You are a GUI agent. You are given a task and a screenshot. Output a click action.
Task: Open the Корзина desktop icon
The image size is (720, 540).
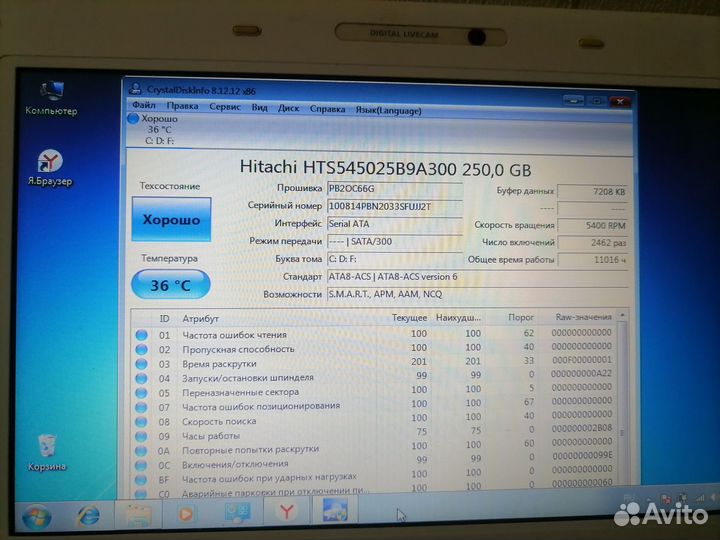coord(47,453)
